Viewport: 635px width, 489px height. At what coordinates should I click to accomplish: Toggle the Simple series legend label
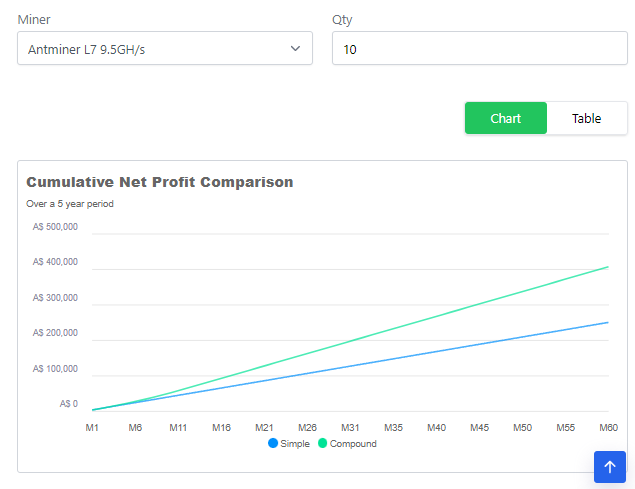pyautogui.click(x=295, y=443)
